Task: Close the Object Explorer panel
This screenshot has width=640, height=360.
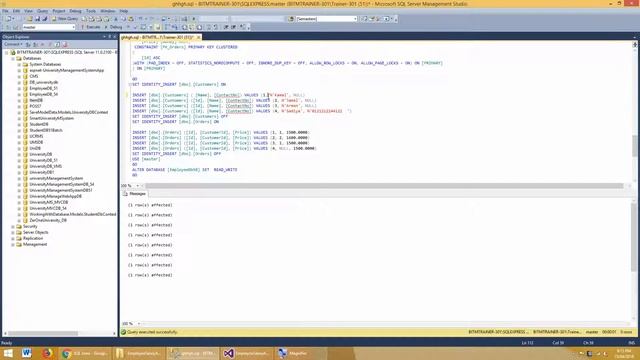Action: pos(115,37)
